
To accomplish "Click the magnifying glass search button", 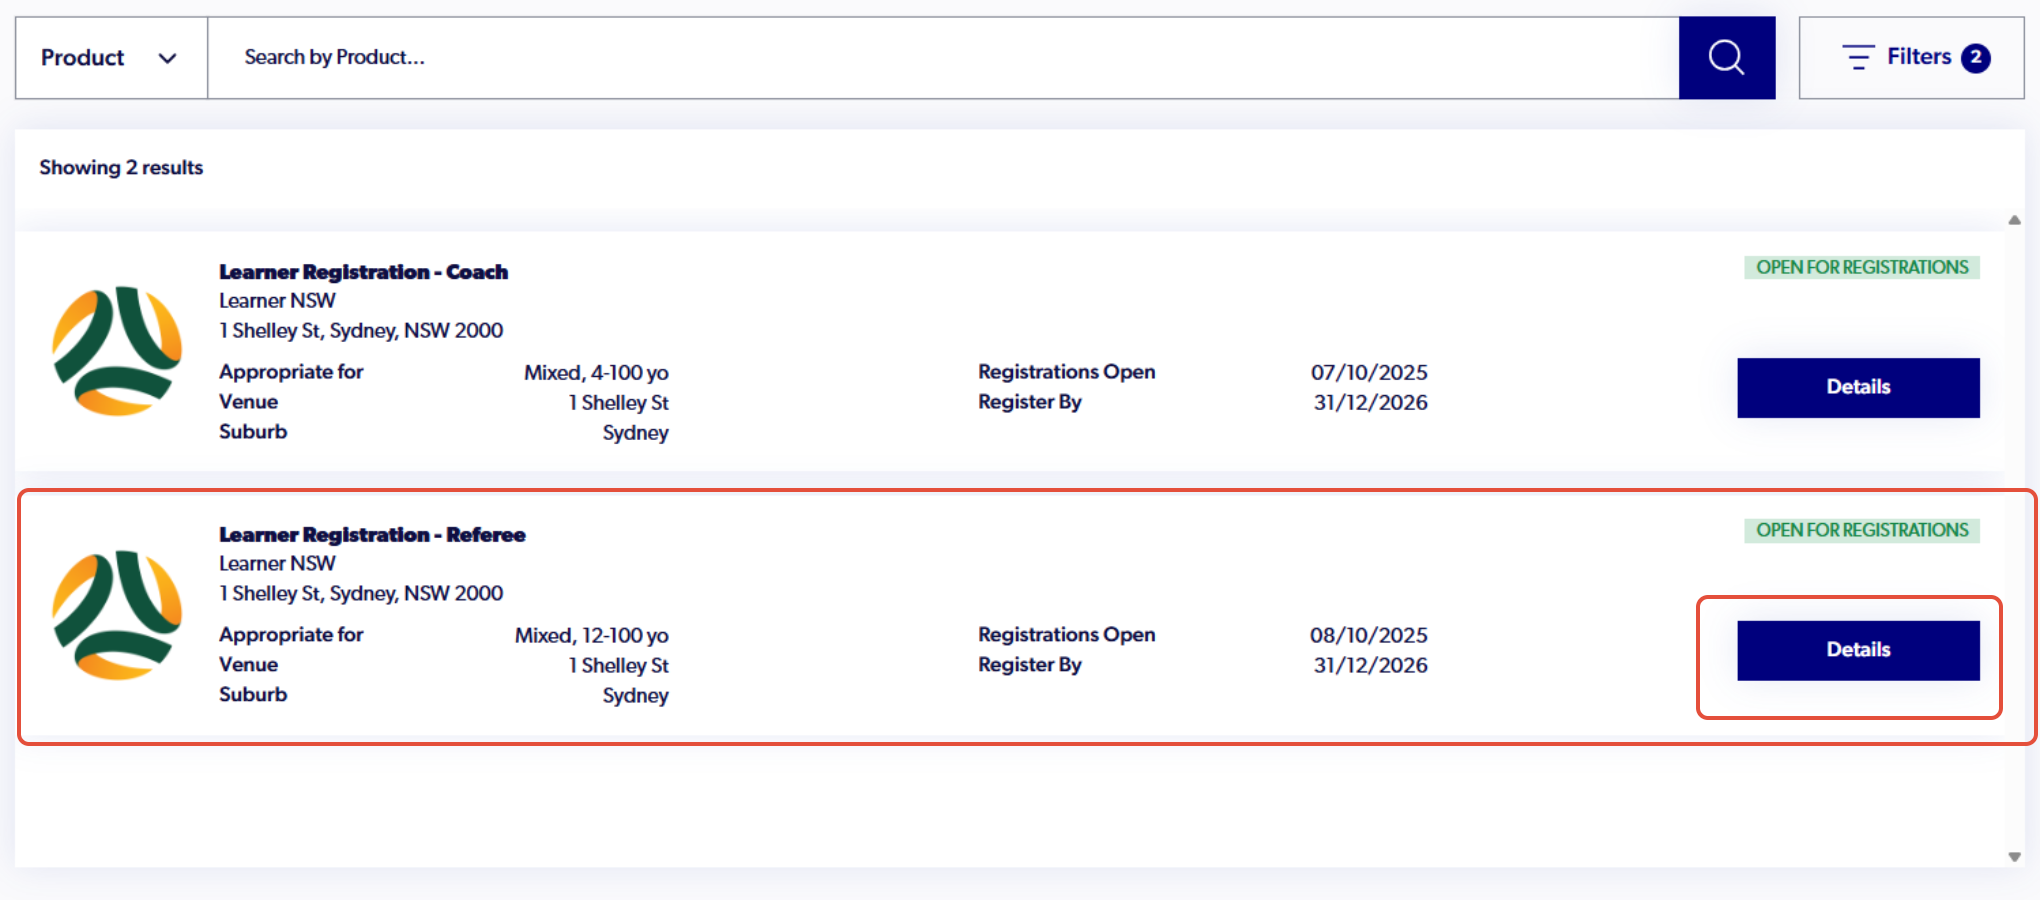I will coord(1727,57).
